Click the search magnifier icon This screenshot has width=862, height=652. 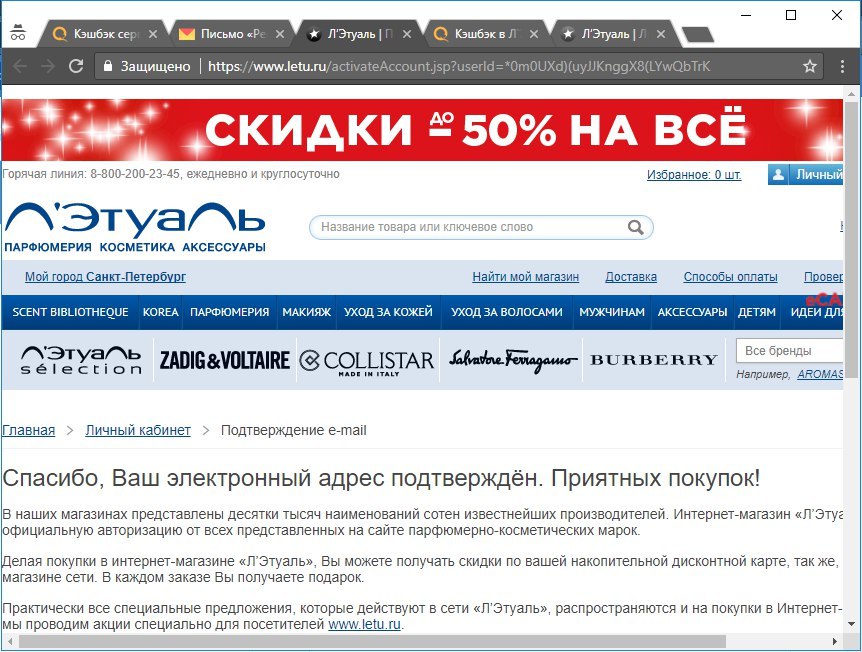636,227
